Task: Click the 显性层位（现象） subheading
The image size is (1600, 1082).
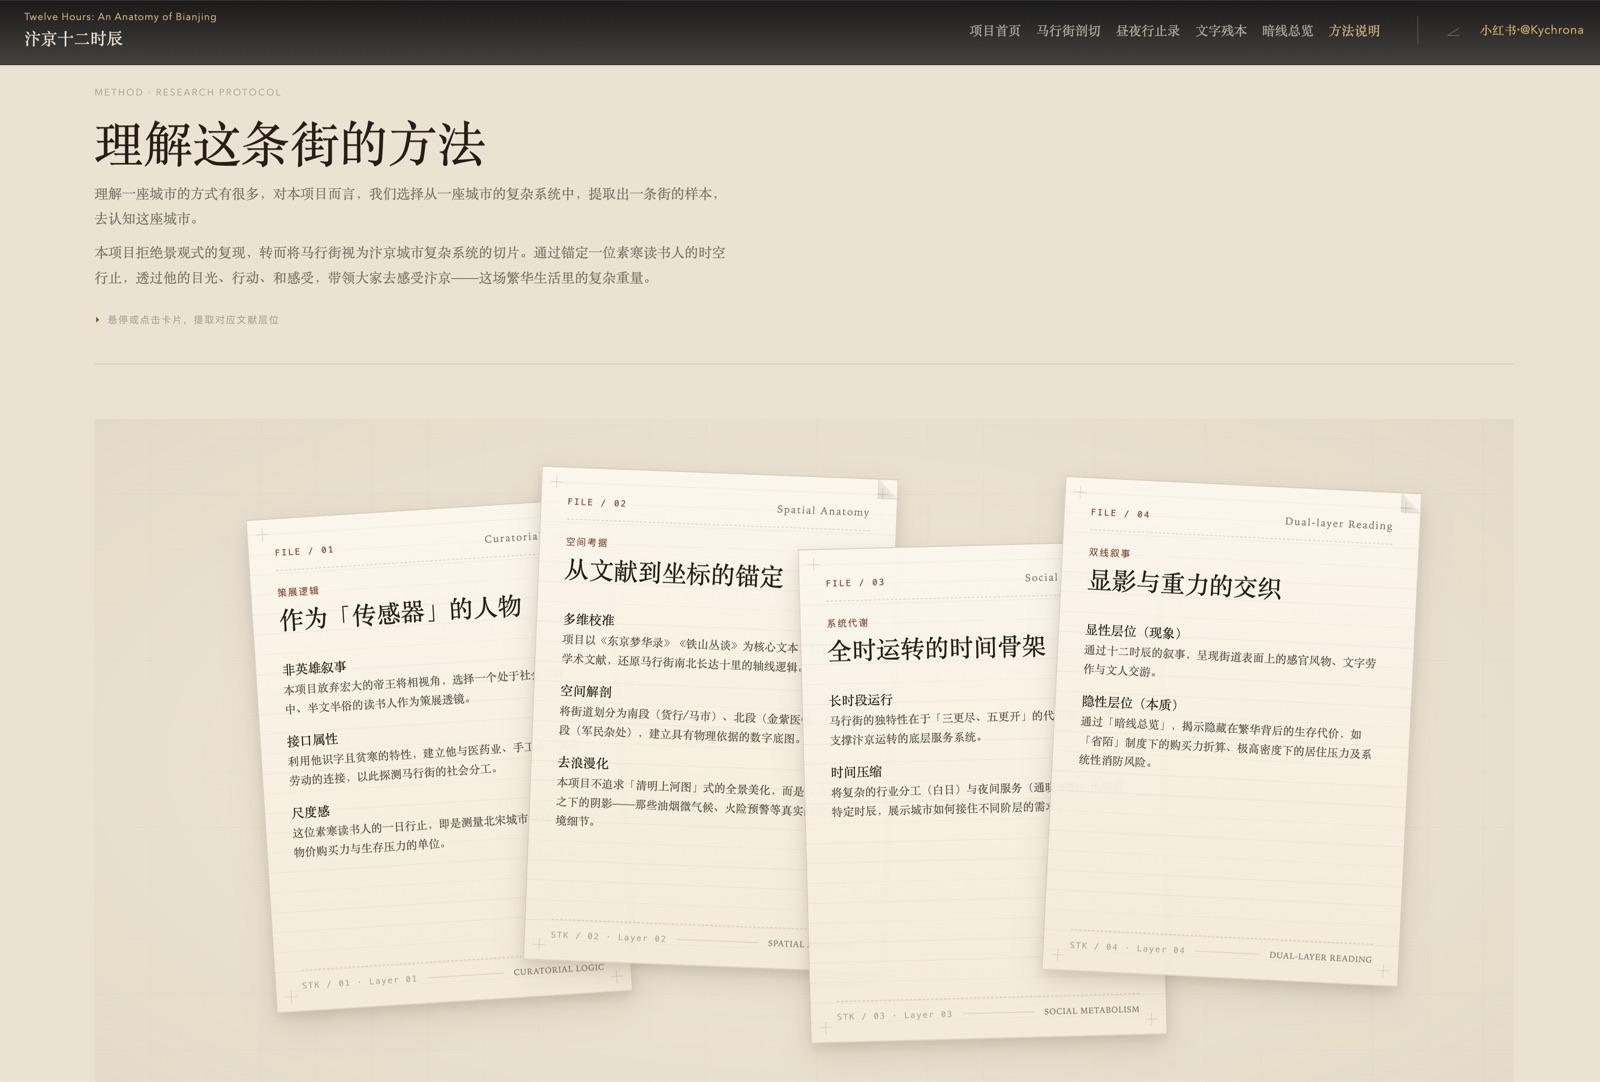Action: tap(1133, 632)
